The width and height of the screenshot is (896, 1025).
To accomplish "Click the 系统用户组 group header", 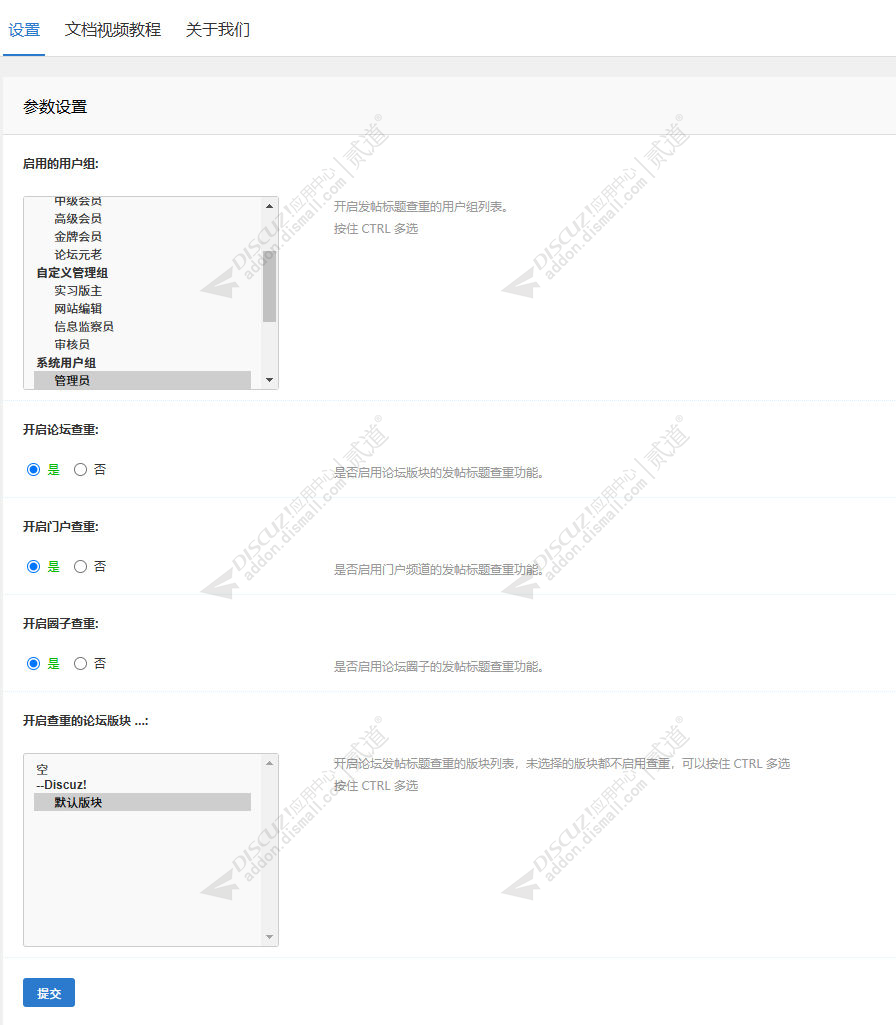I will coord(66,363).
